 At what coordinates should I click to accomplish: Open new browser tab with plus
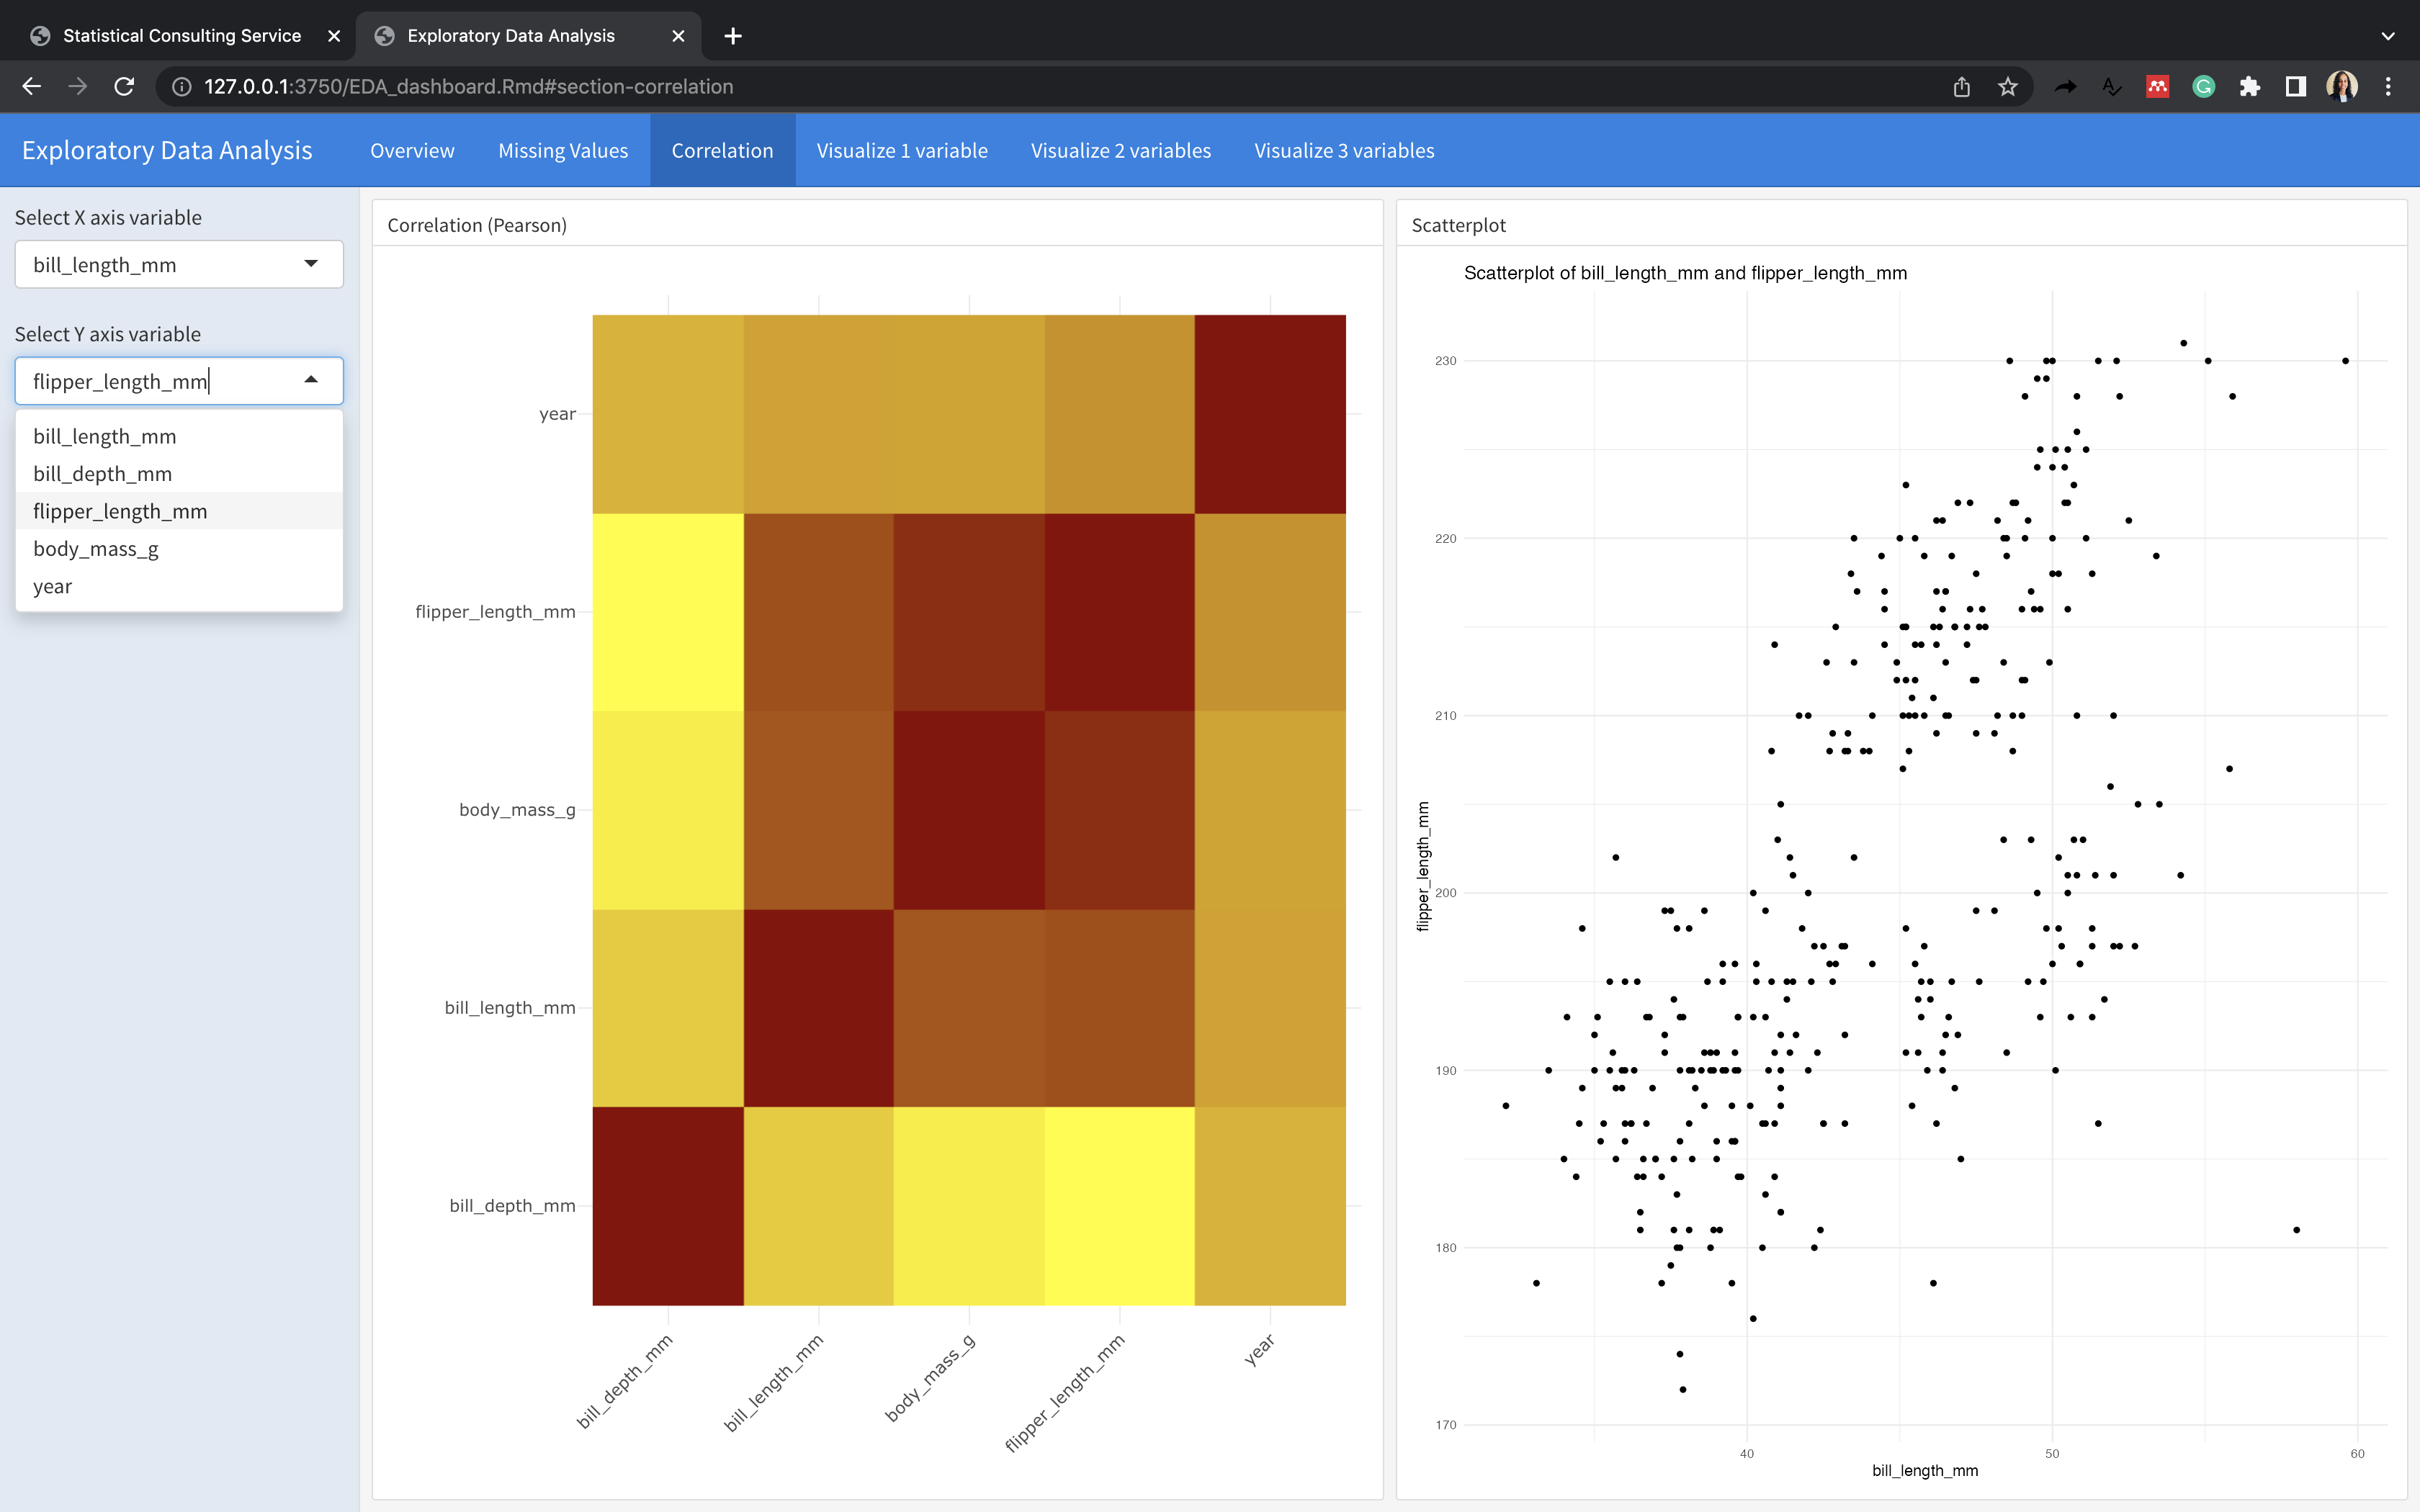[x=733, y=36]
